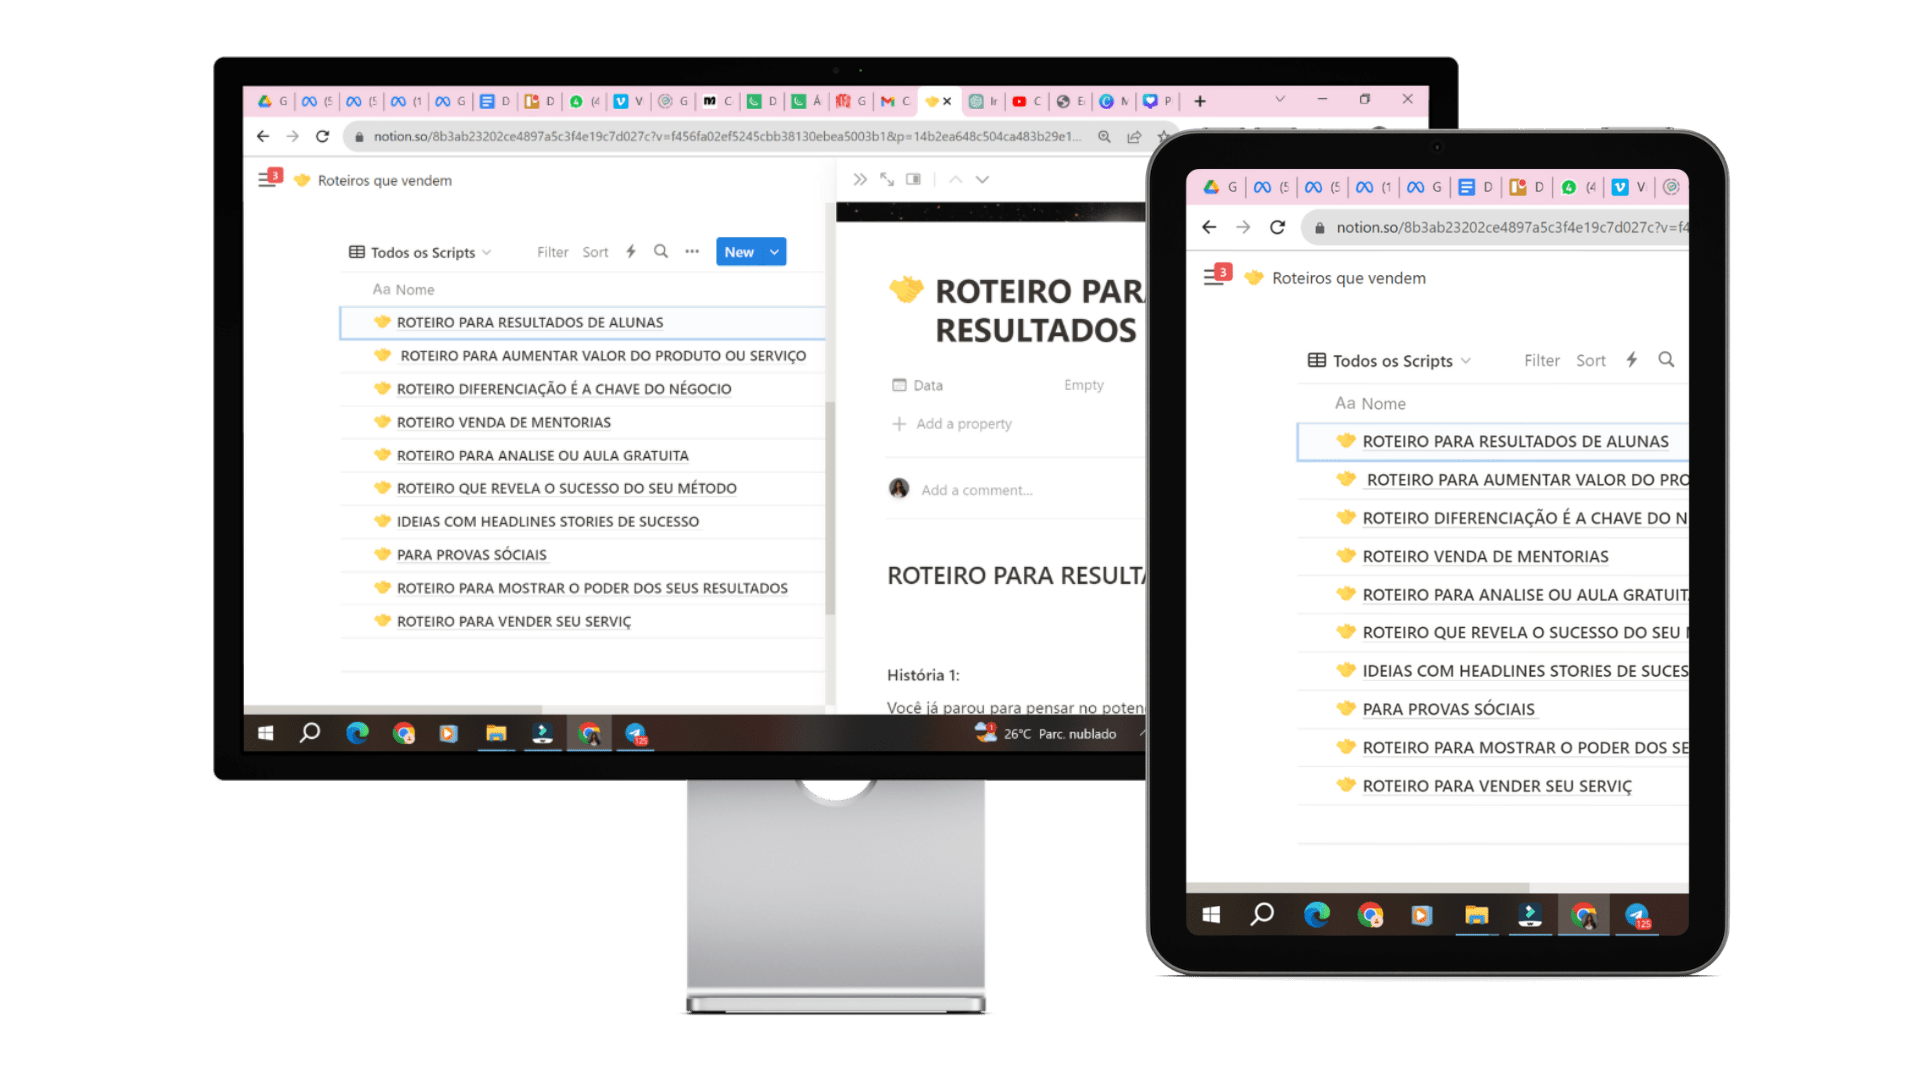Click the New button on the monitor

click(739, 252)
